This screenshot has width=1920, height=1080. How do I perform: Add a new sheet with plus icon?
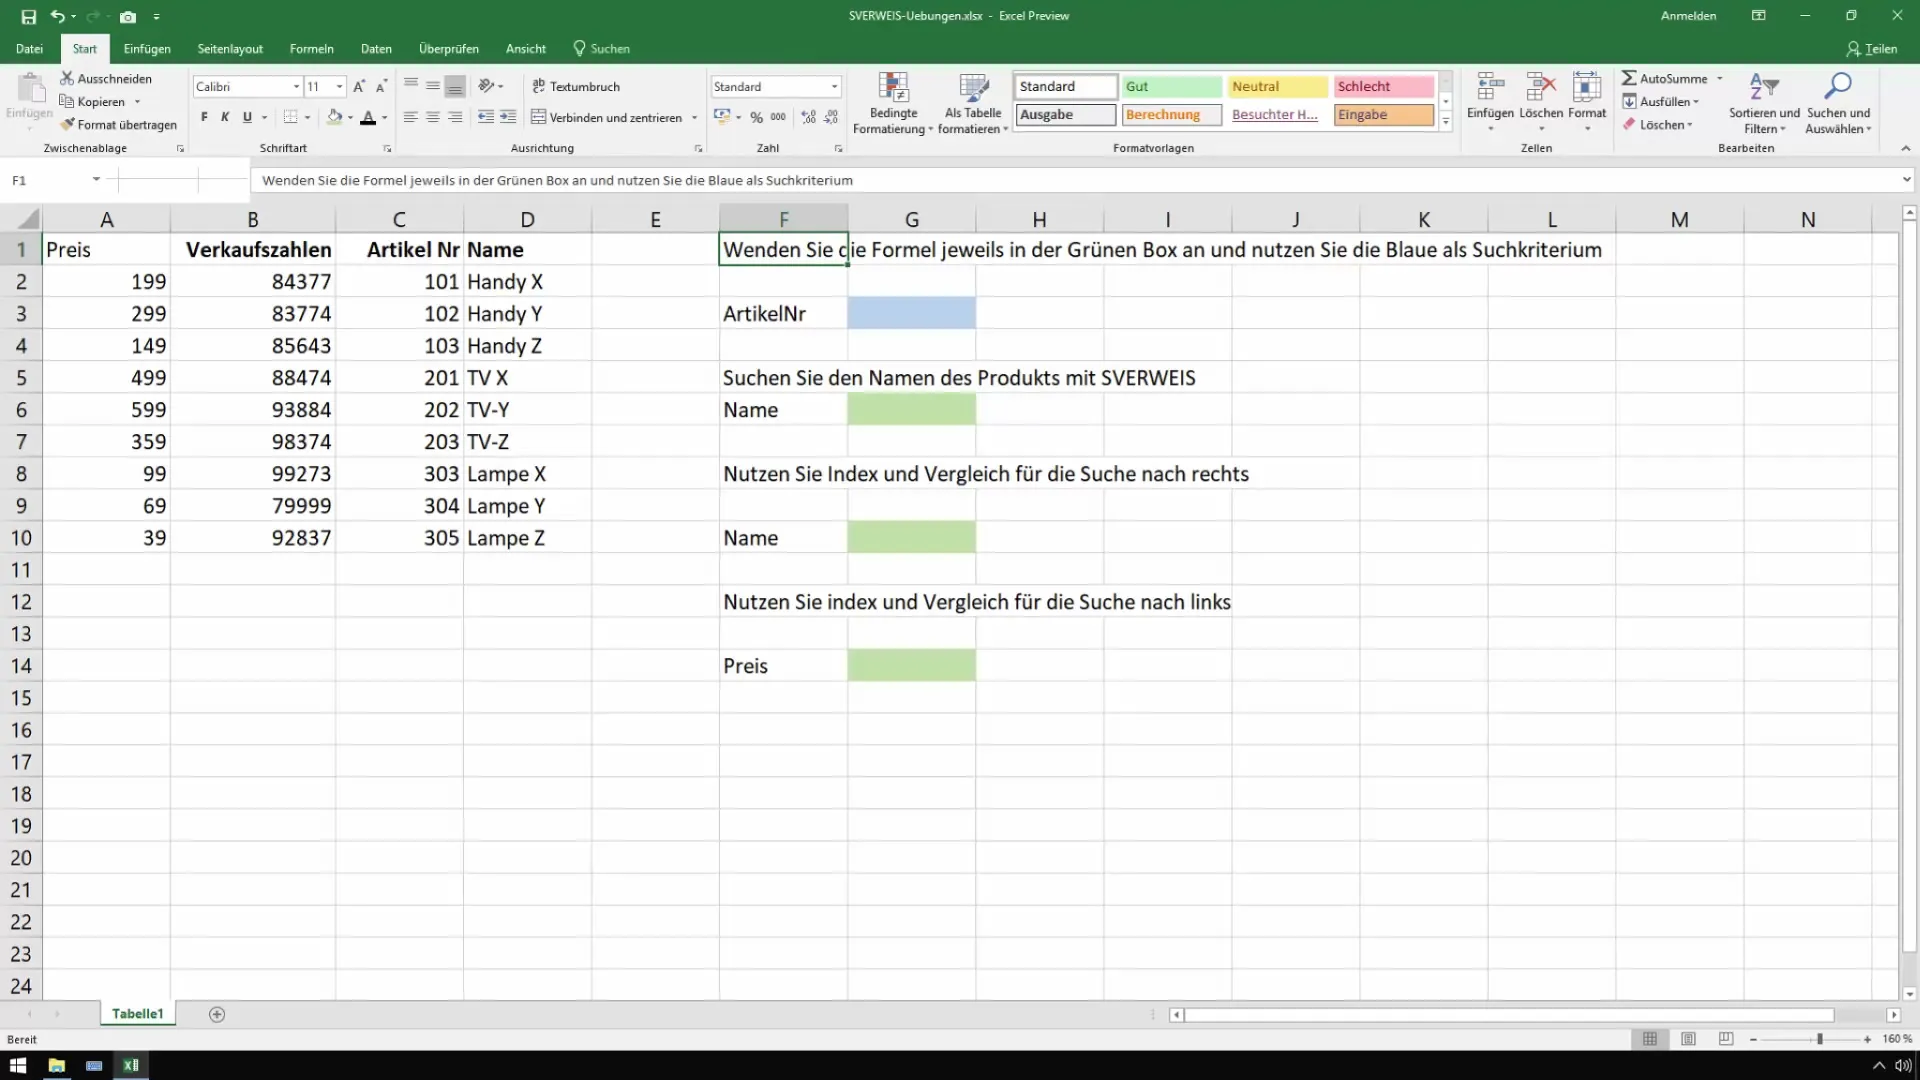click(217, 1014)
